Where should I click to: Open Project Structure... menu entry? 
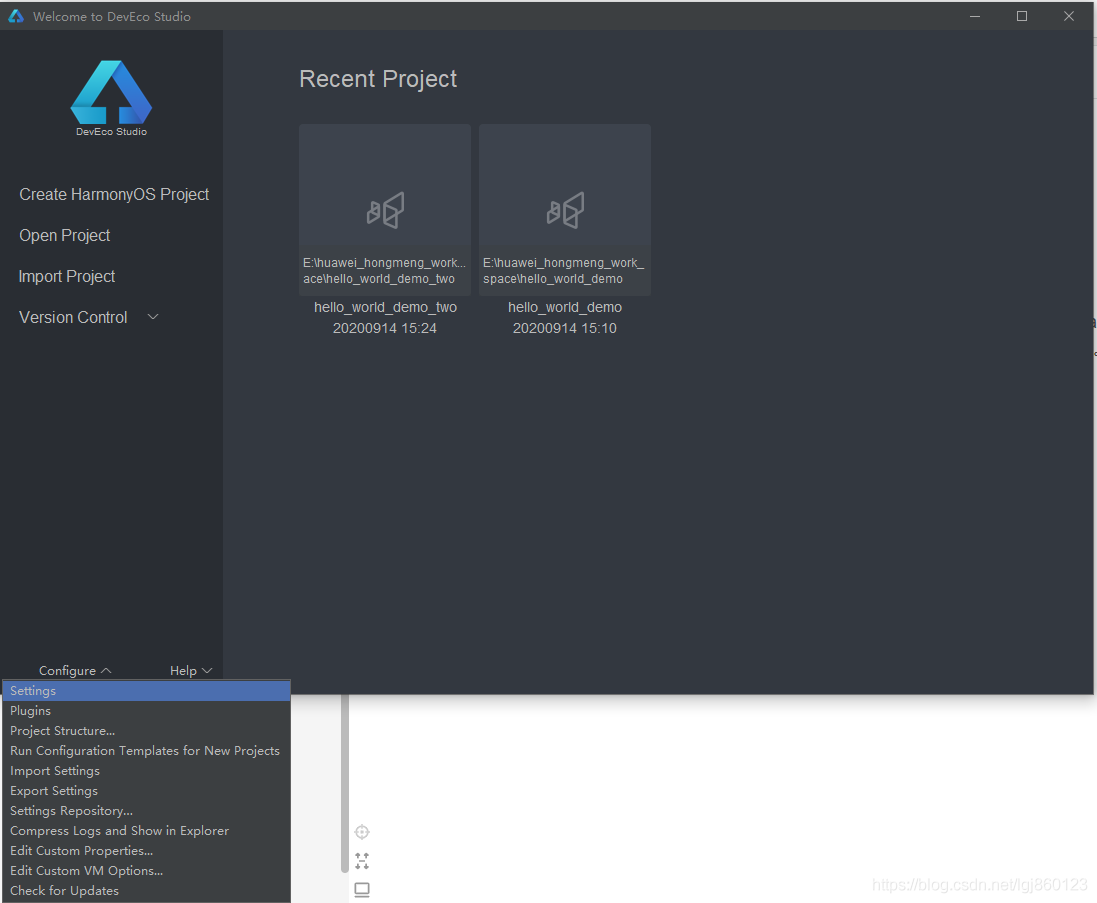[x=146, y=731]
